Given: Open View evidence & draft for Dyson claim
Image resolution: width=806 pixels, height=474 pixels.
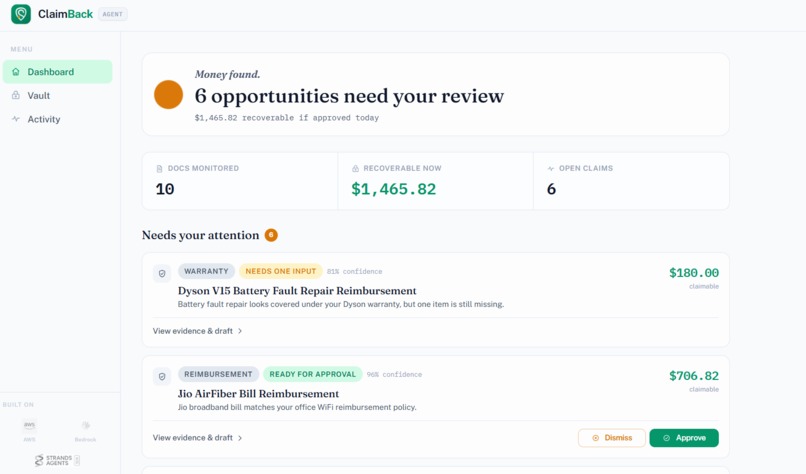Looking at the screenshot, I should pyautogui.click(x=193, y=331).
